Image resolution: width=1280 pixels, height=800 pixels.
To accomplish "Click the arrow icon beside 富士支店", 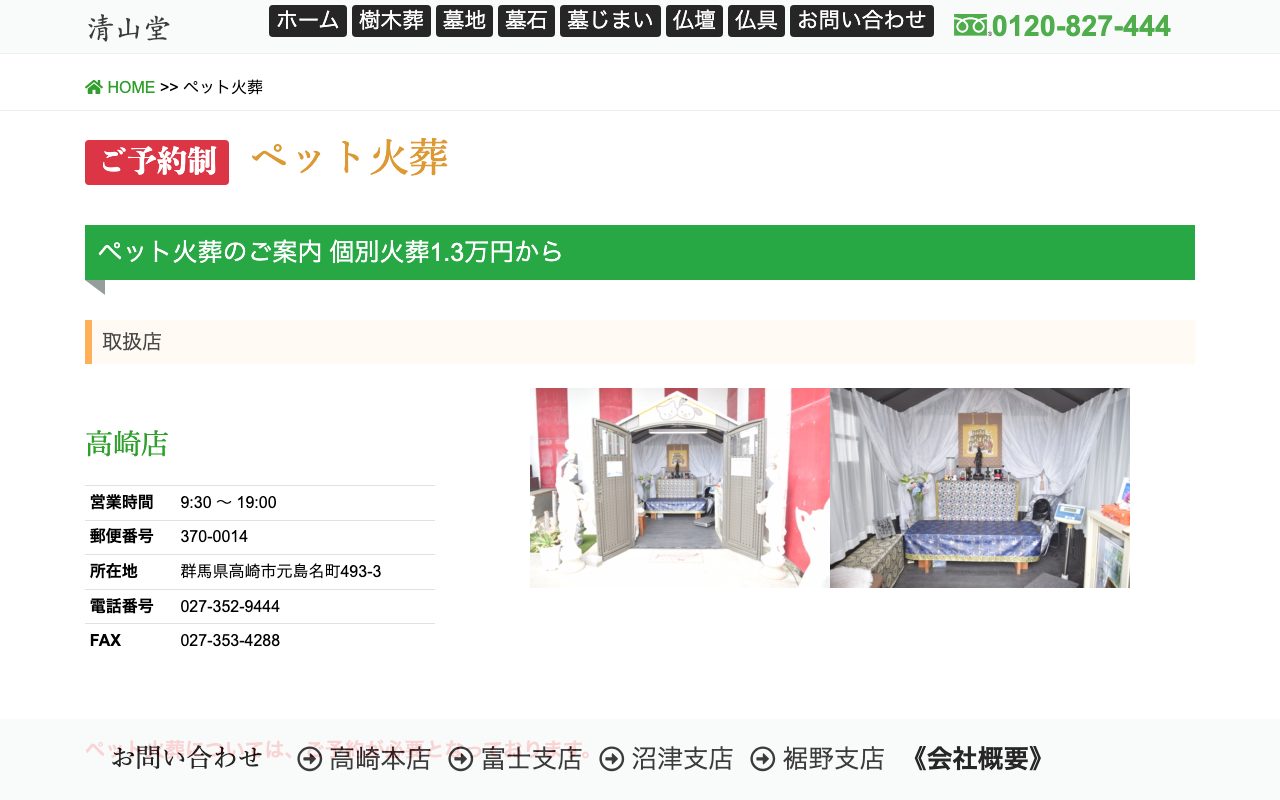I will click(461, 759).
